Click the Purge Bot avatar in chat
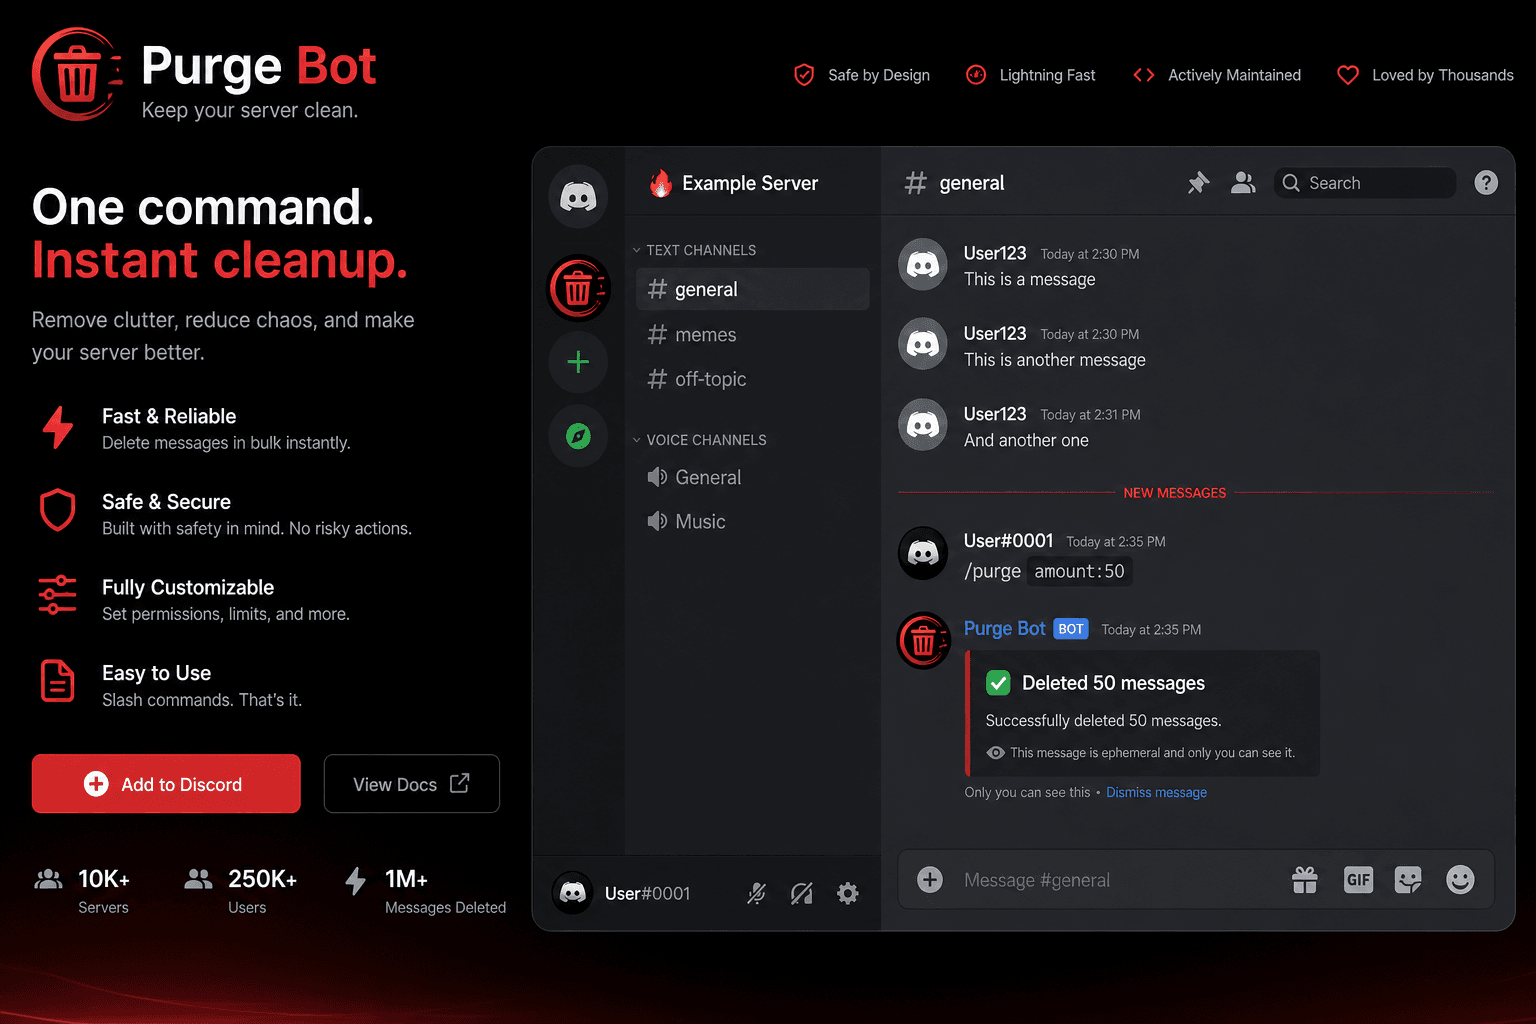Image resolution: width=1536 pixels, height=1024 pixels. (x=924, y=641)
